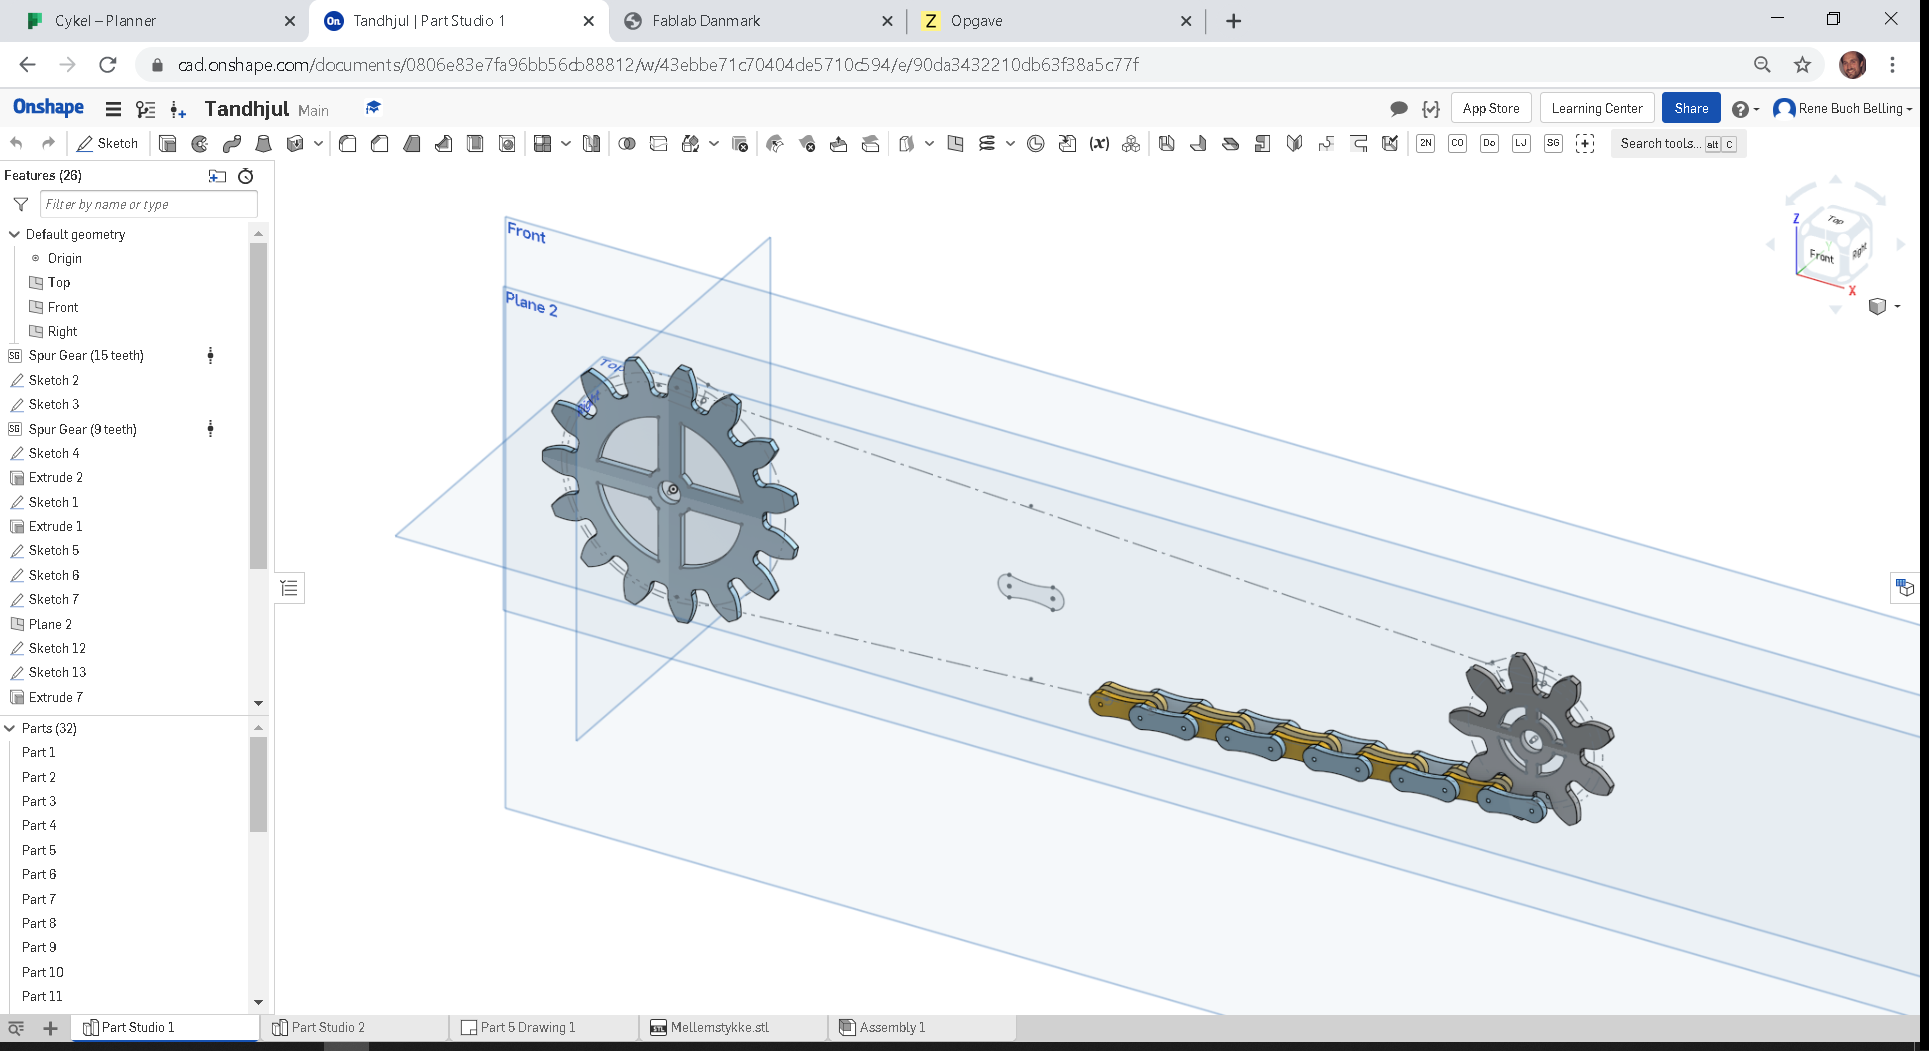Select the Loft tool
Image resolution: width=1929 pixels, height=1051 pixels.
point(264,144)
